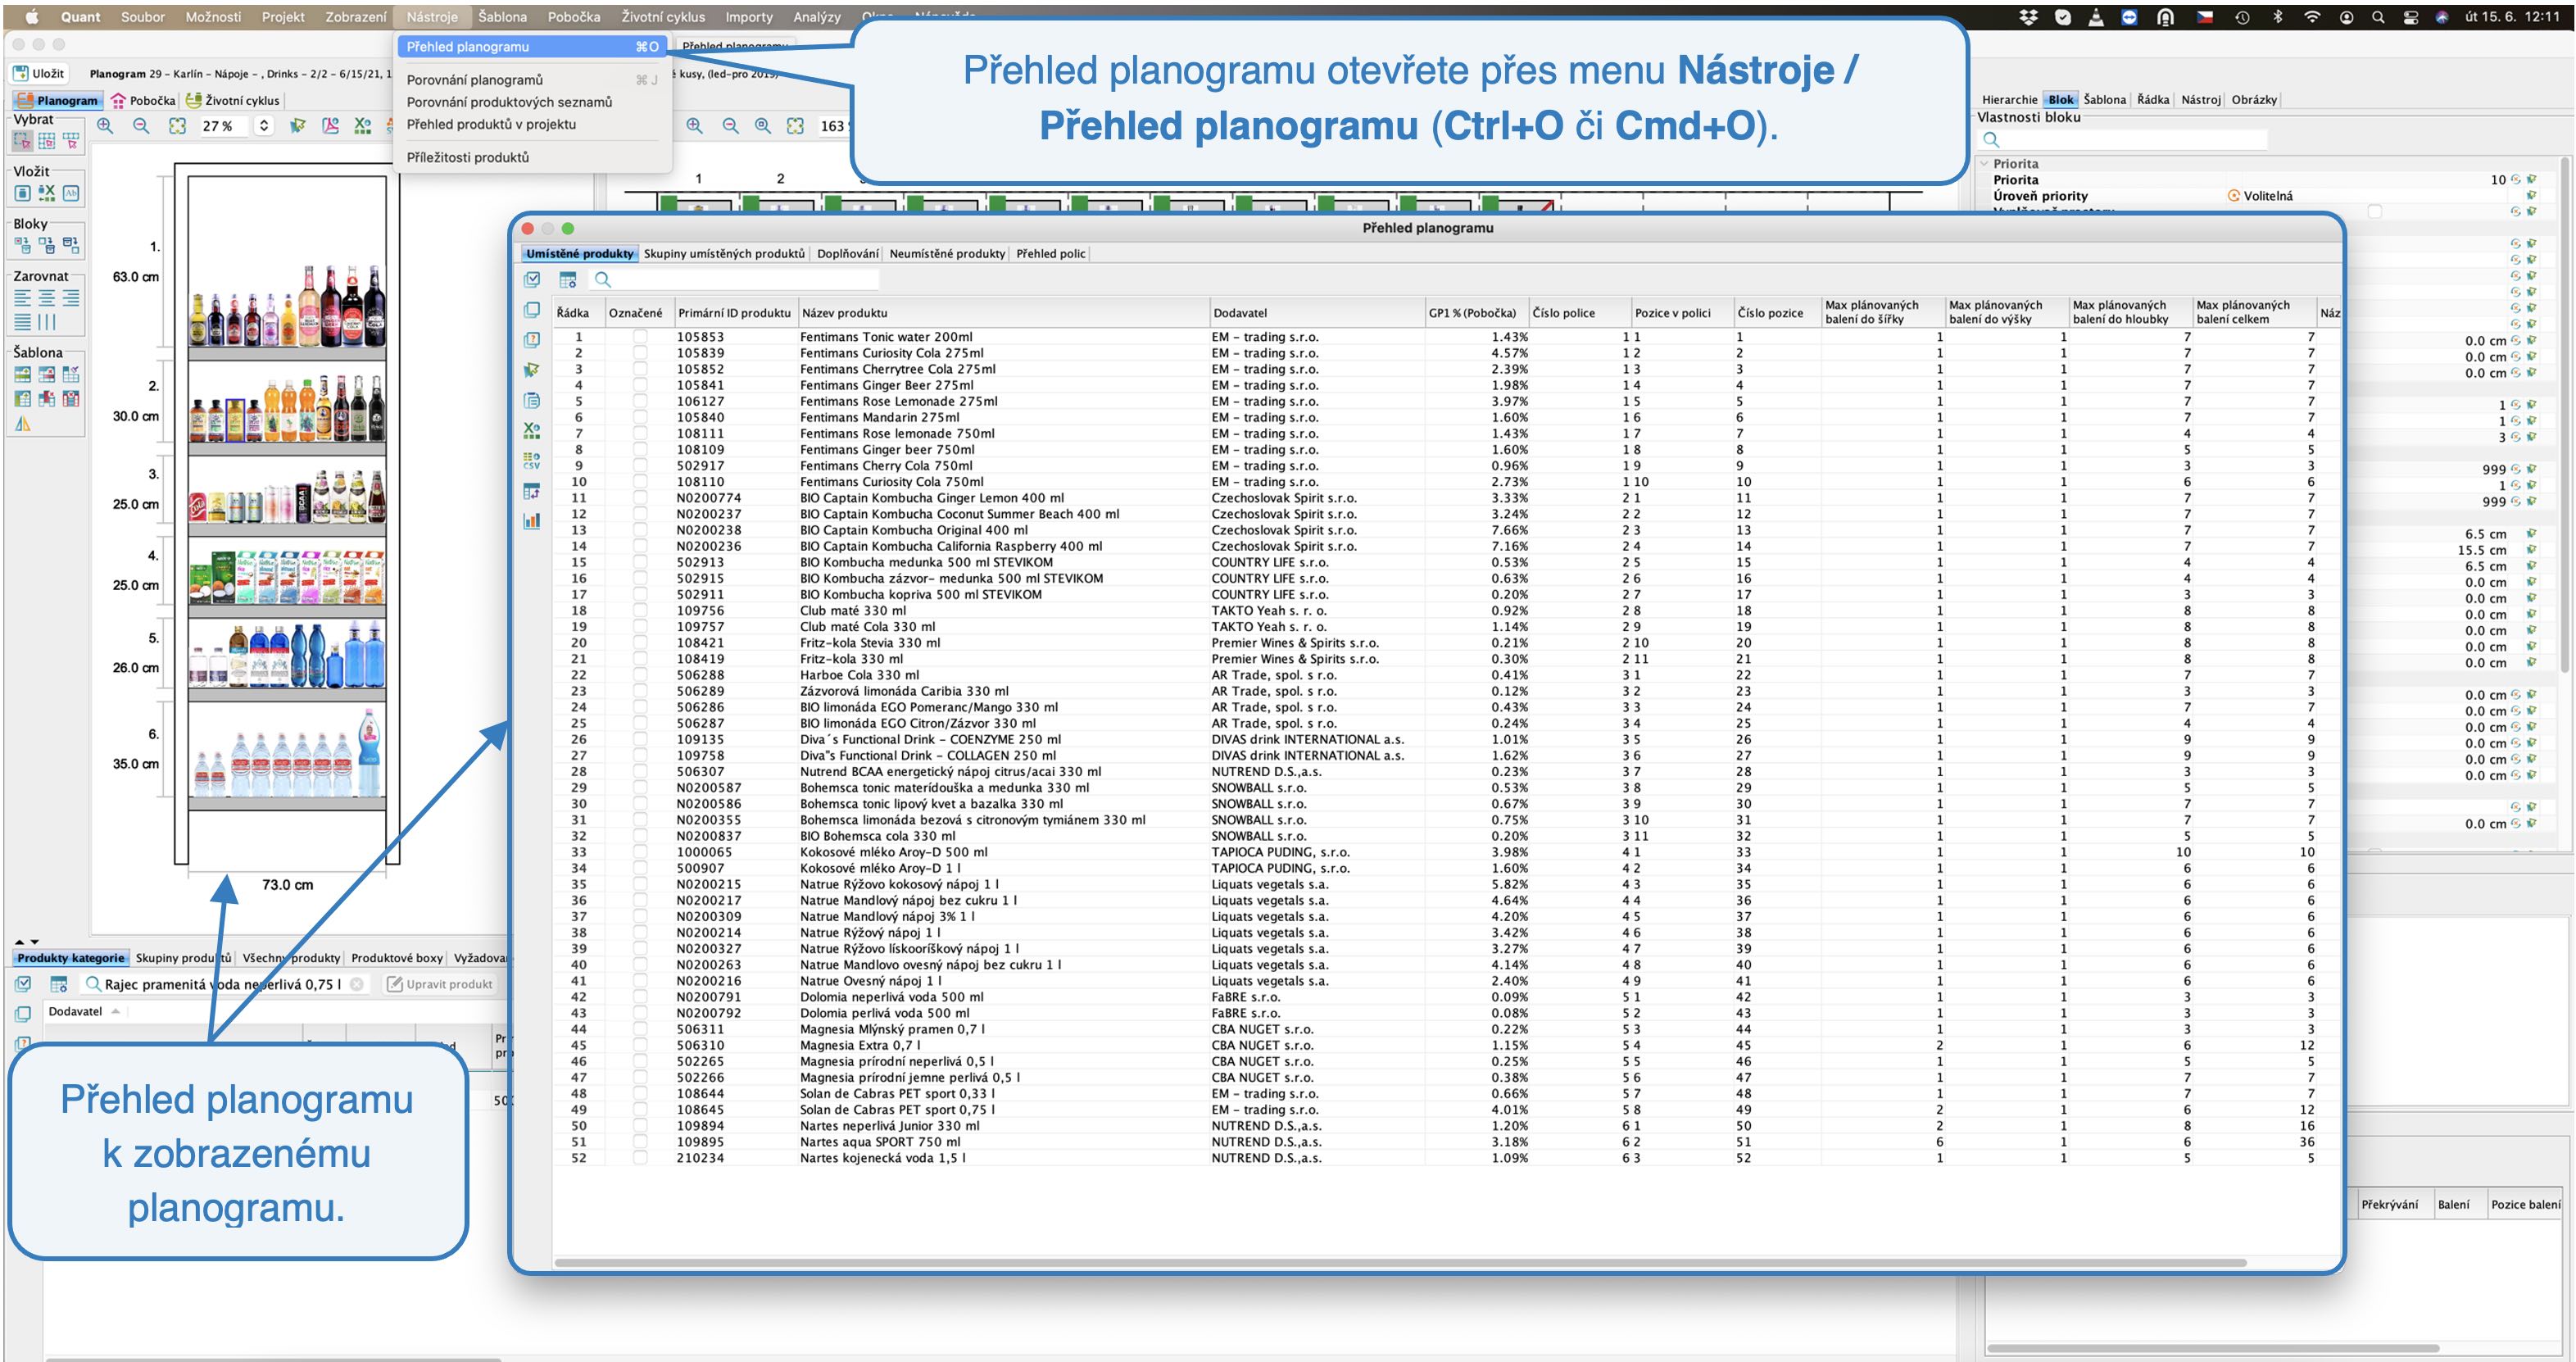Viewport: 2576px width, 1362px height.
Task: Clear the Rajec pramenitá voda search field
Action: (x=357, y=984)
